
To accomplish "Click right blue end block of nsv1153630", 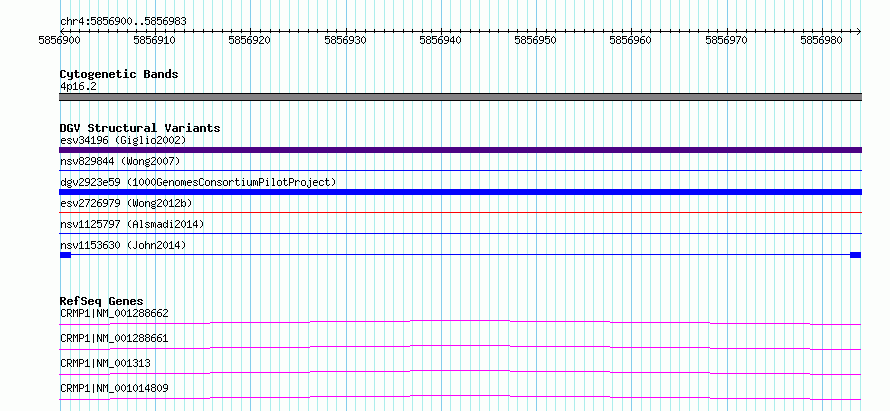I will tap(855, 255).
